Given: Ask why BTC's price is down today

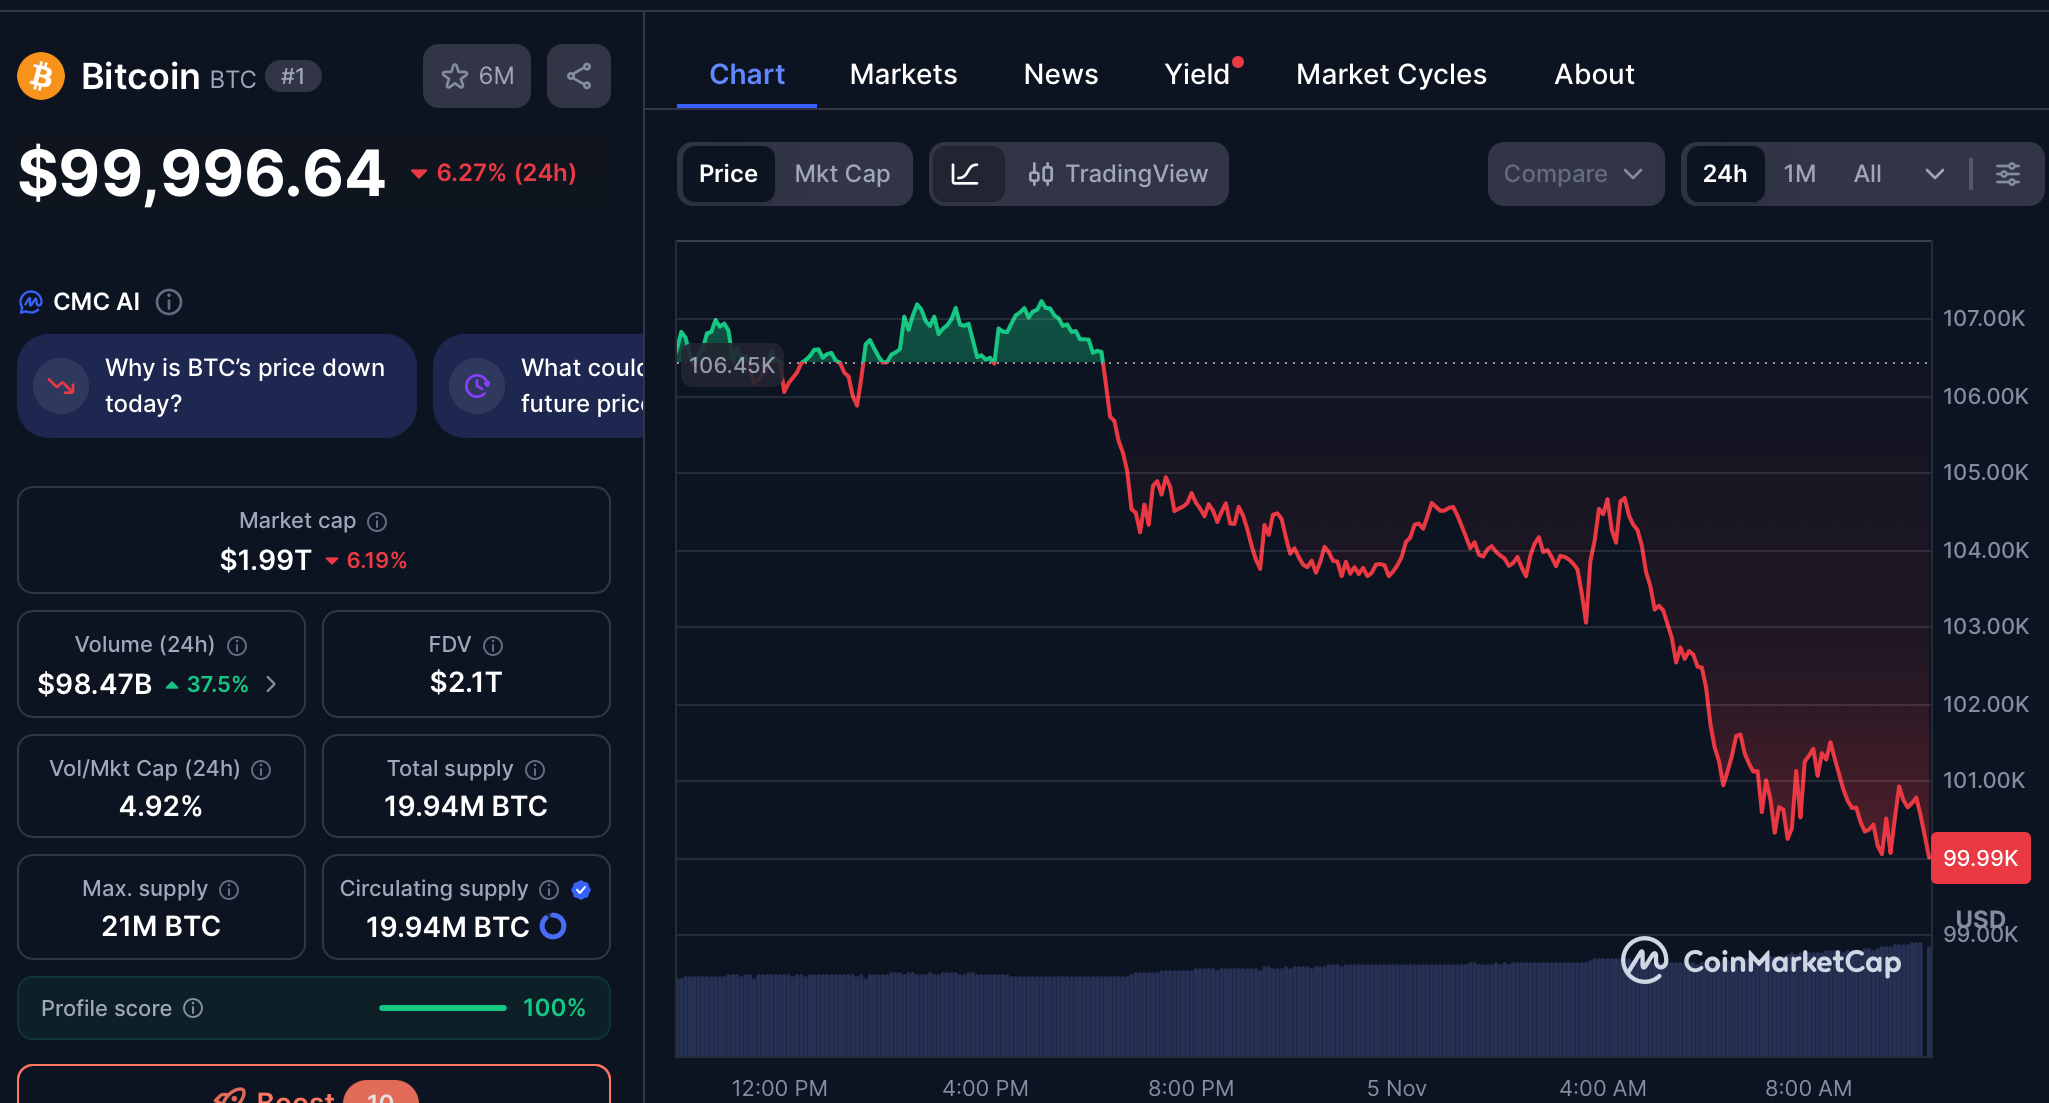Looking at the screenshot, I should coord(216,386).
